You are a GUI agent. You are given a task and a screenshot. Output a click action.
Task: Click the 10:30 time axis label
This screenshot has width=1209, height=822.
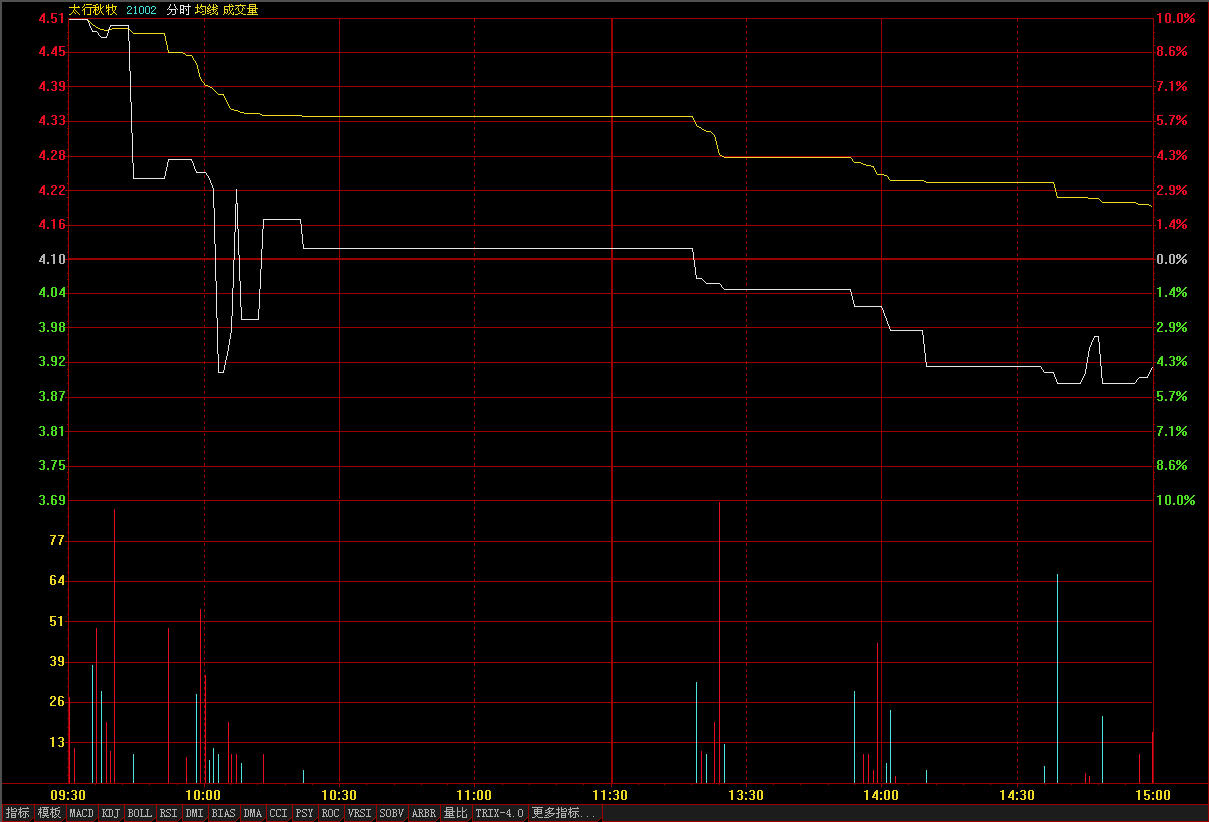tap(339, 795)
